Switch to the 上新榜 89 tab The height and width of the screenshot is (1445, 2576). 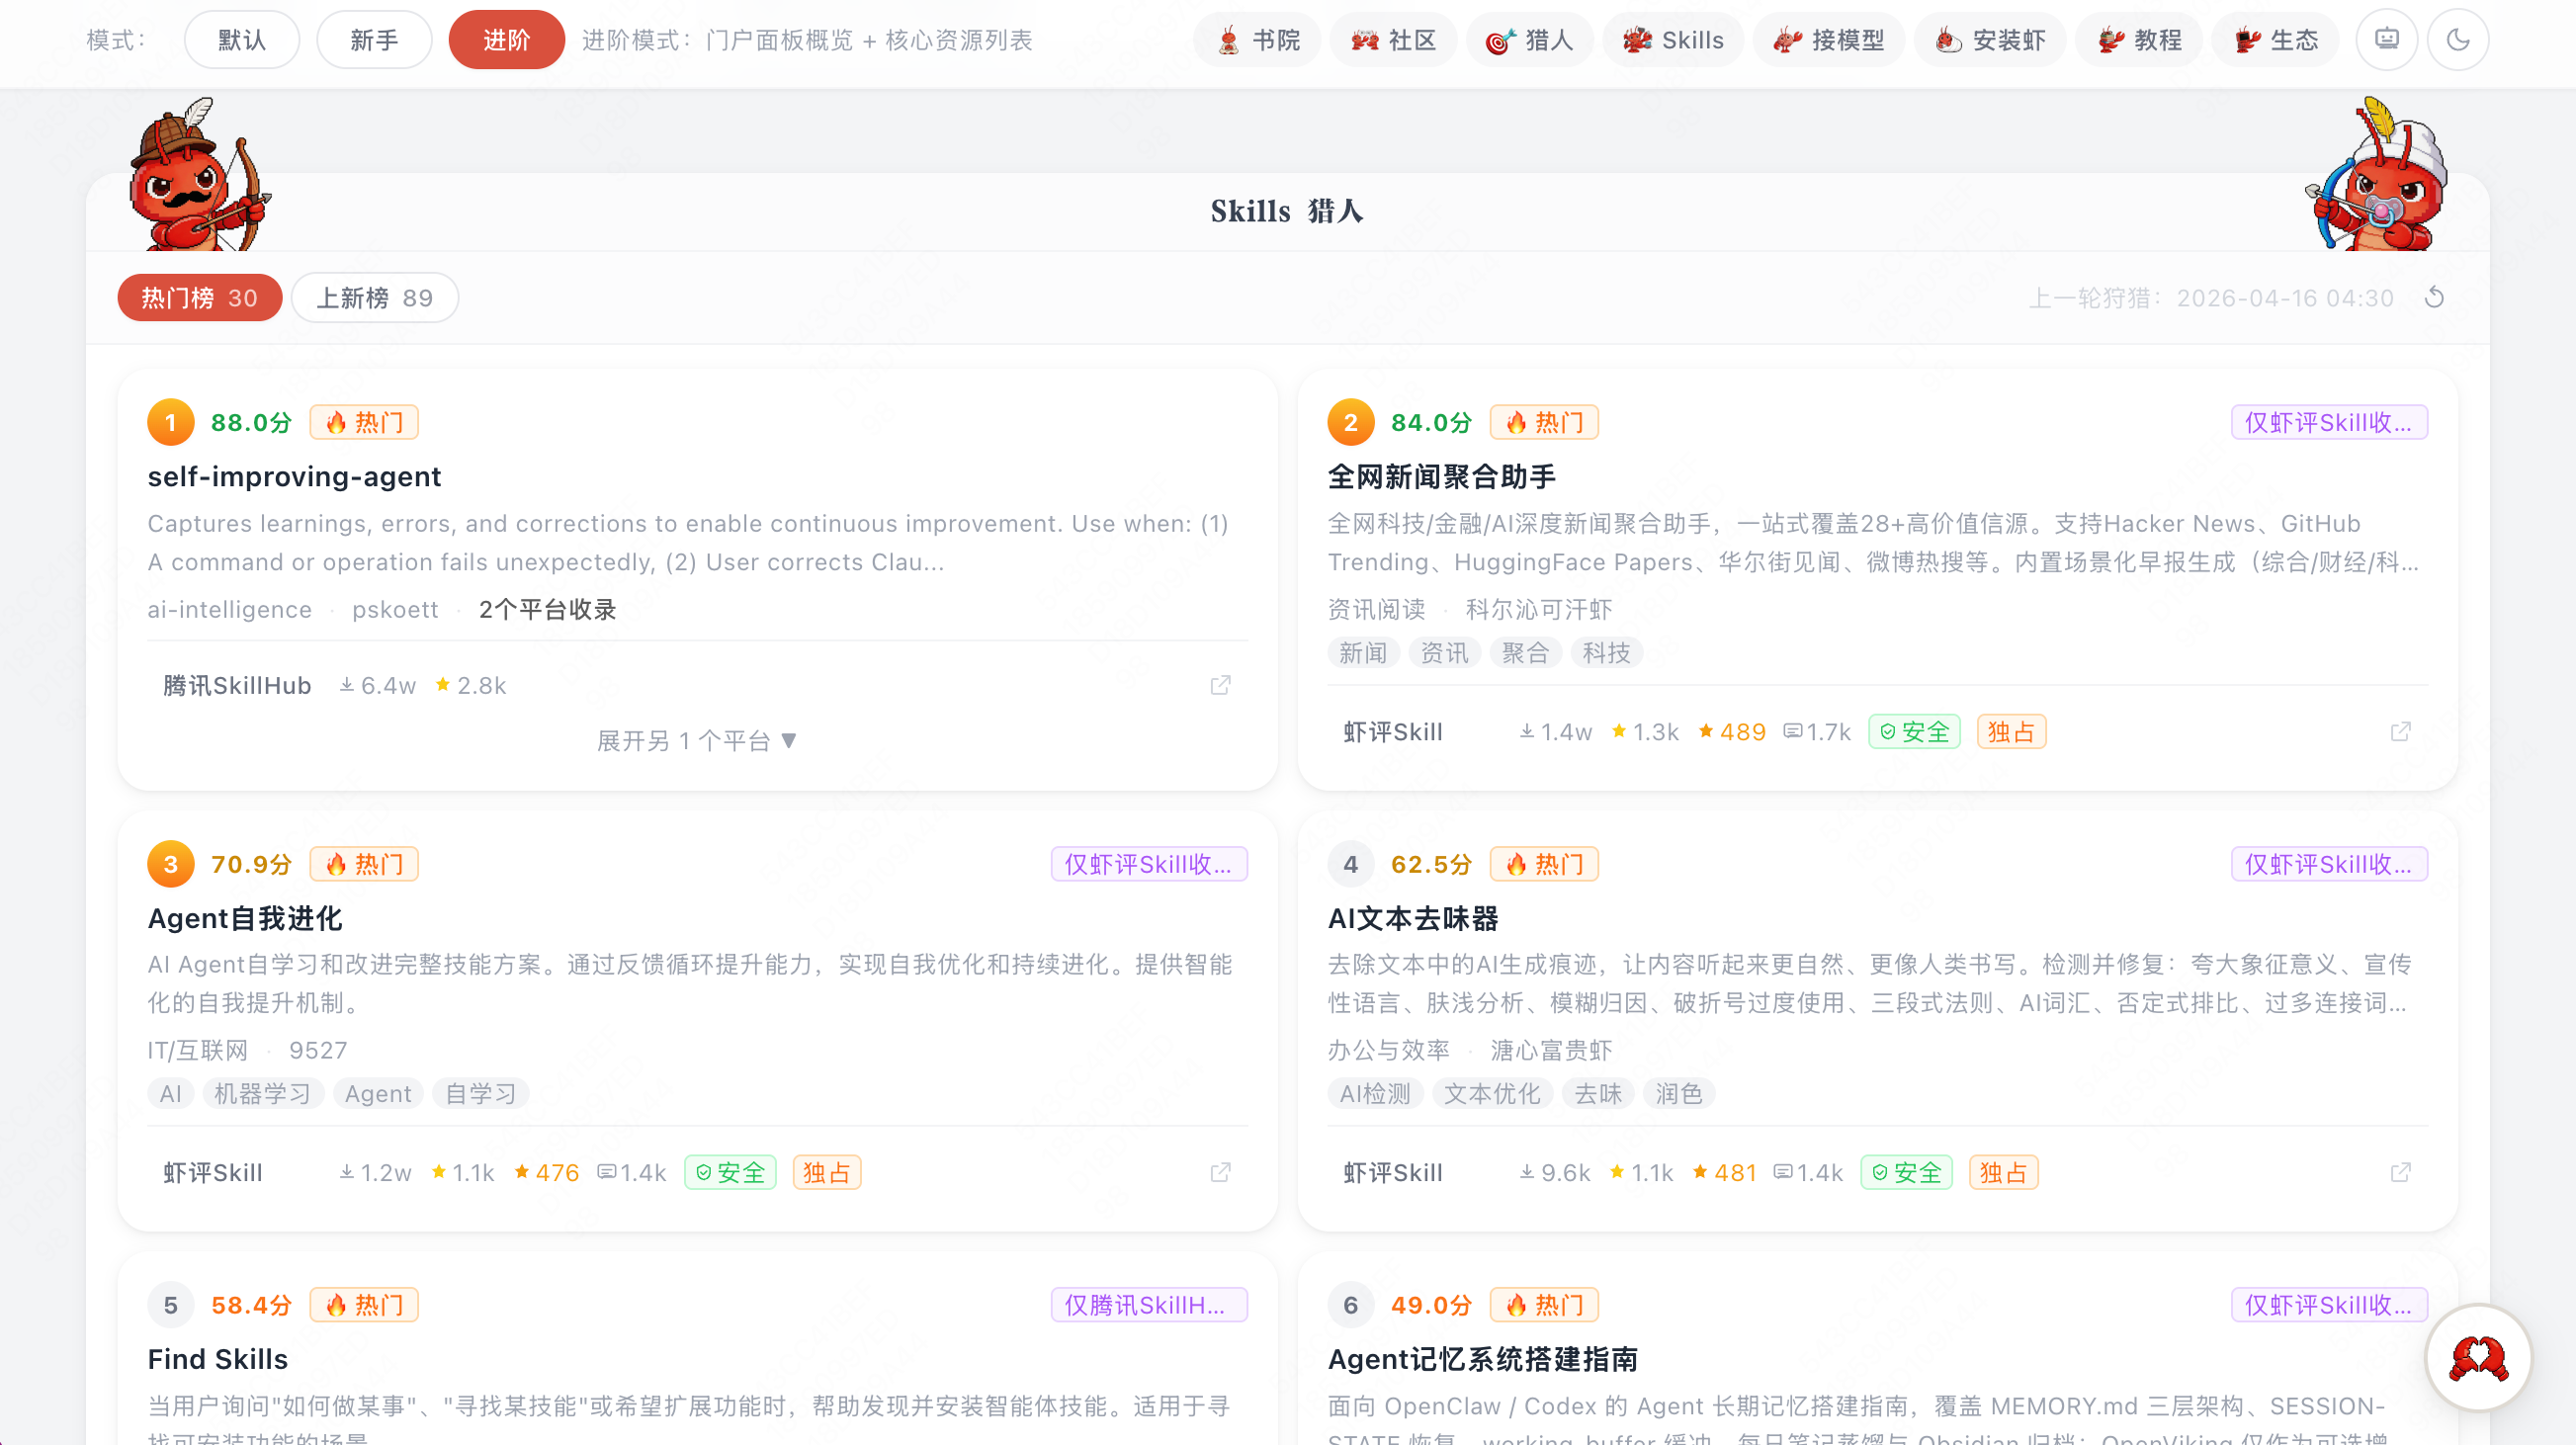click(374, 298)
